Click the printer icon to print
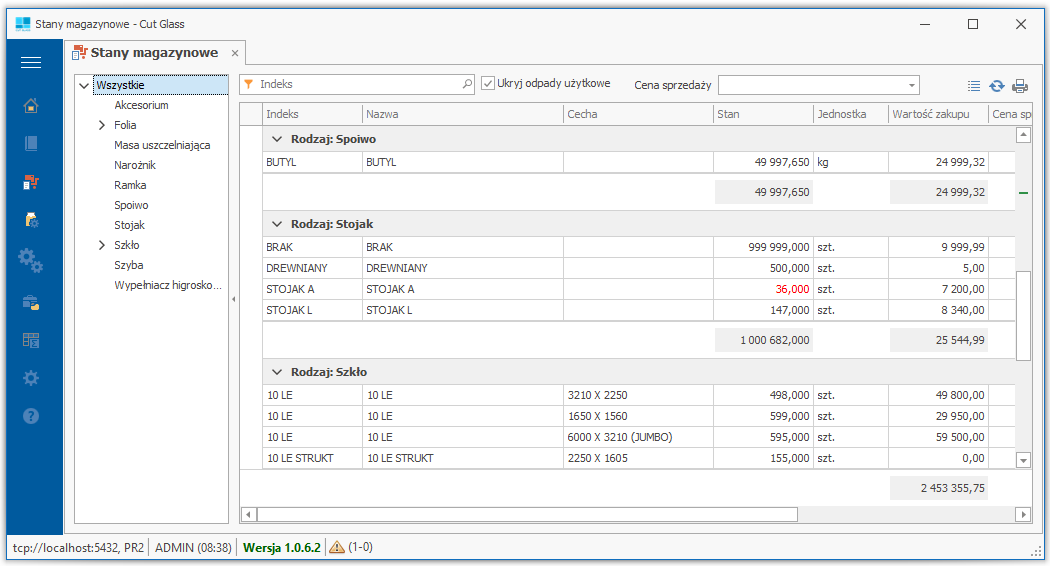The width and height of the screenshot is (1050, 566). tap(1020, 86)
